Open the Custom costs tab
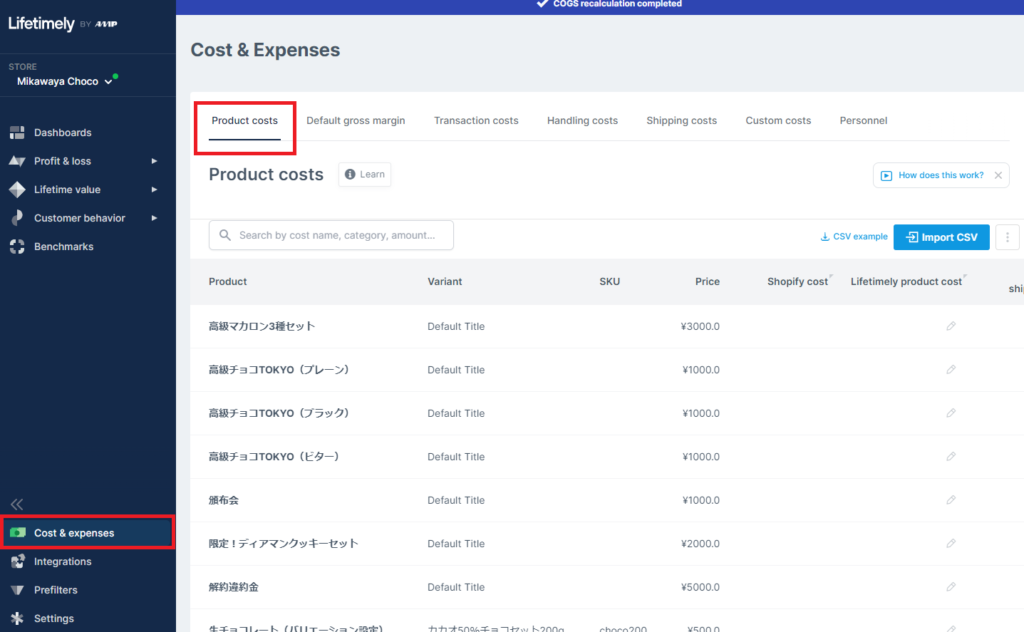This screenshot has width=1024, height=632. 778,120
